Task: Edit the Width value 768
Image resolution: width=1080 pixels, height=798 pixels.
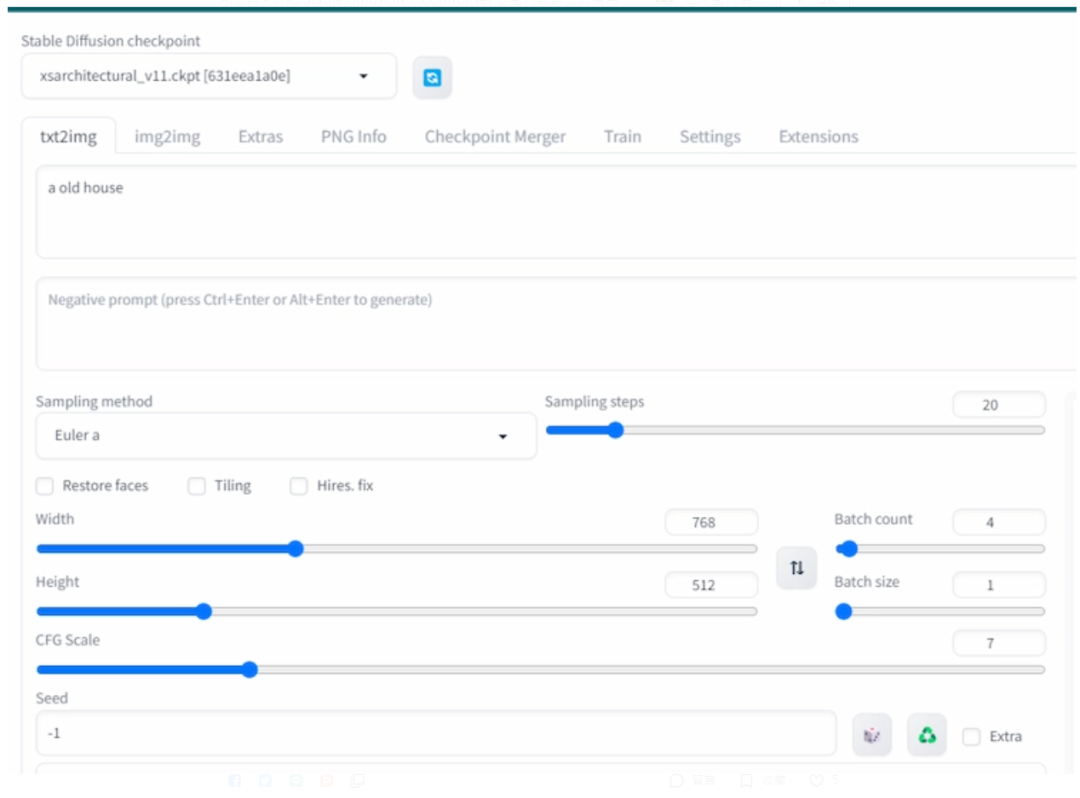Action: tap(712, 523)
